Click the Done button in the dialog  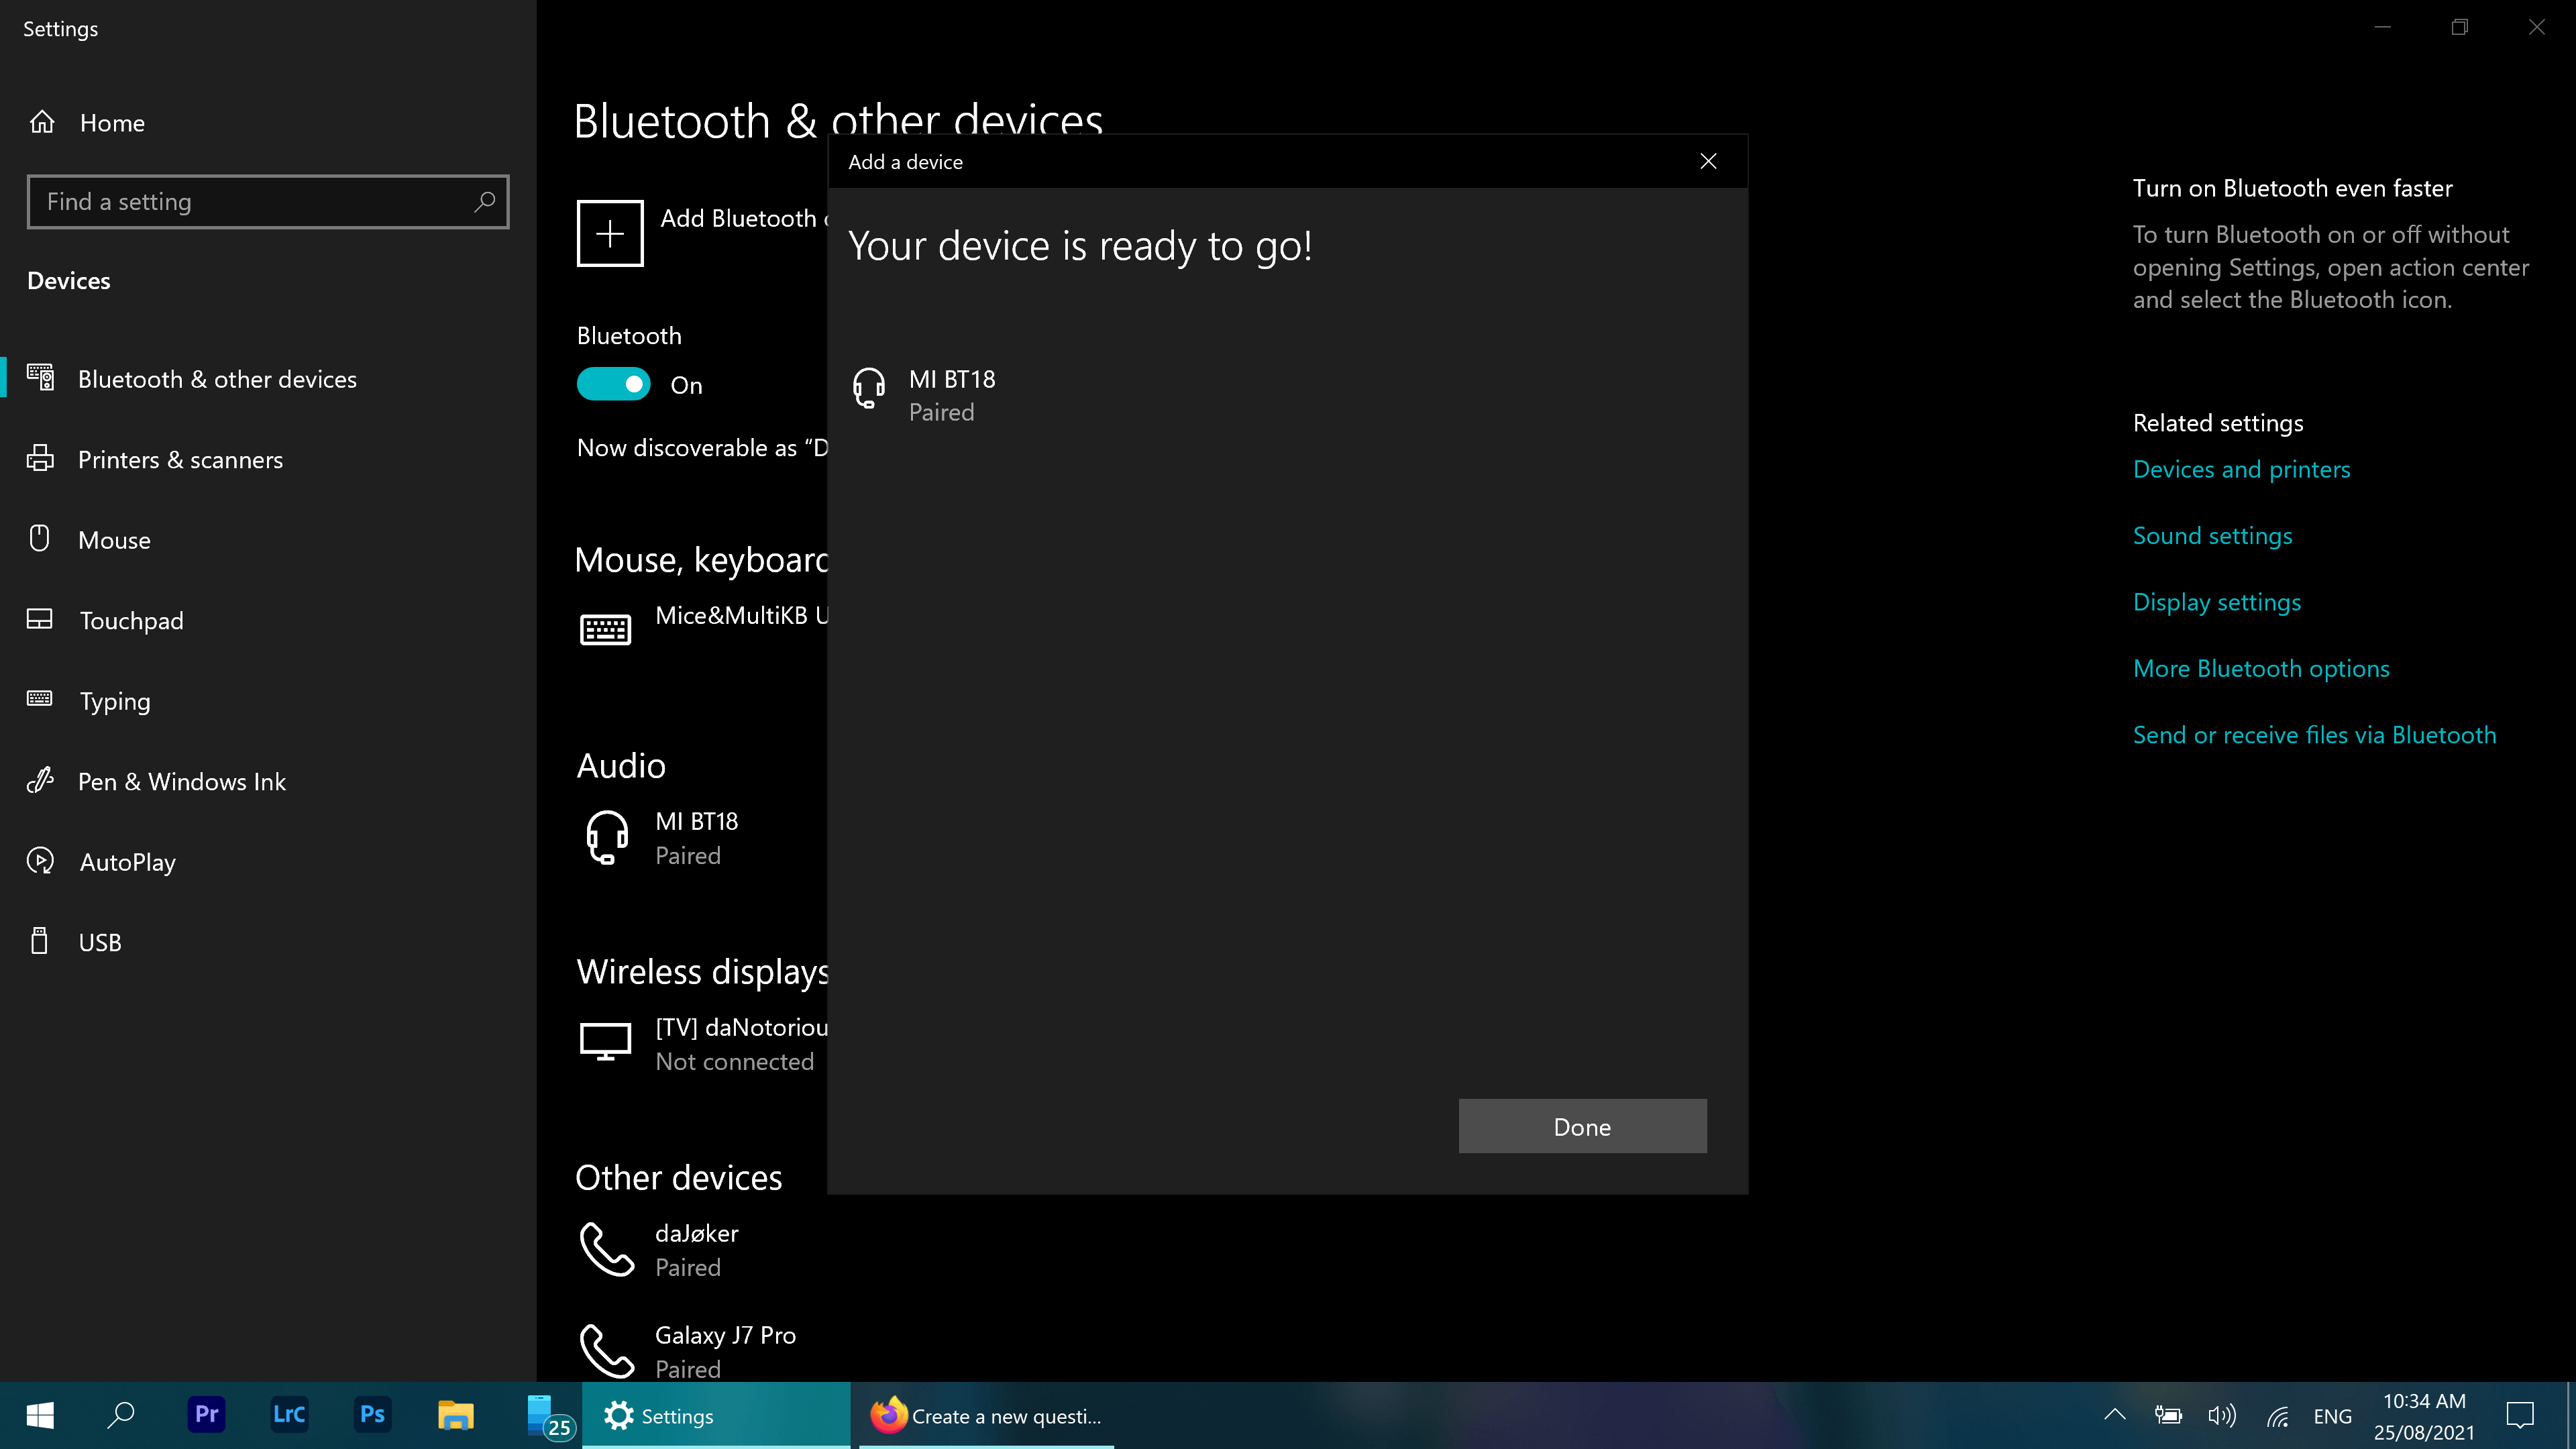click(1582, 1126)
